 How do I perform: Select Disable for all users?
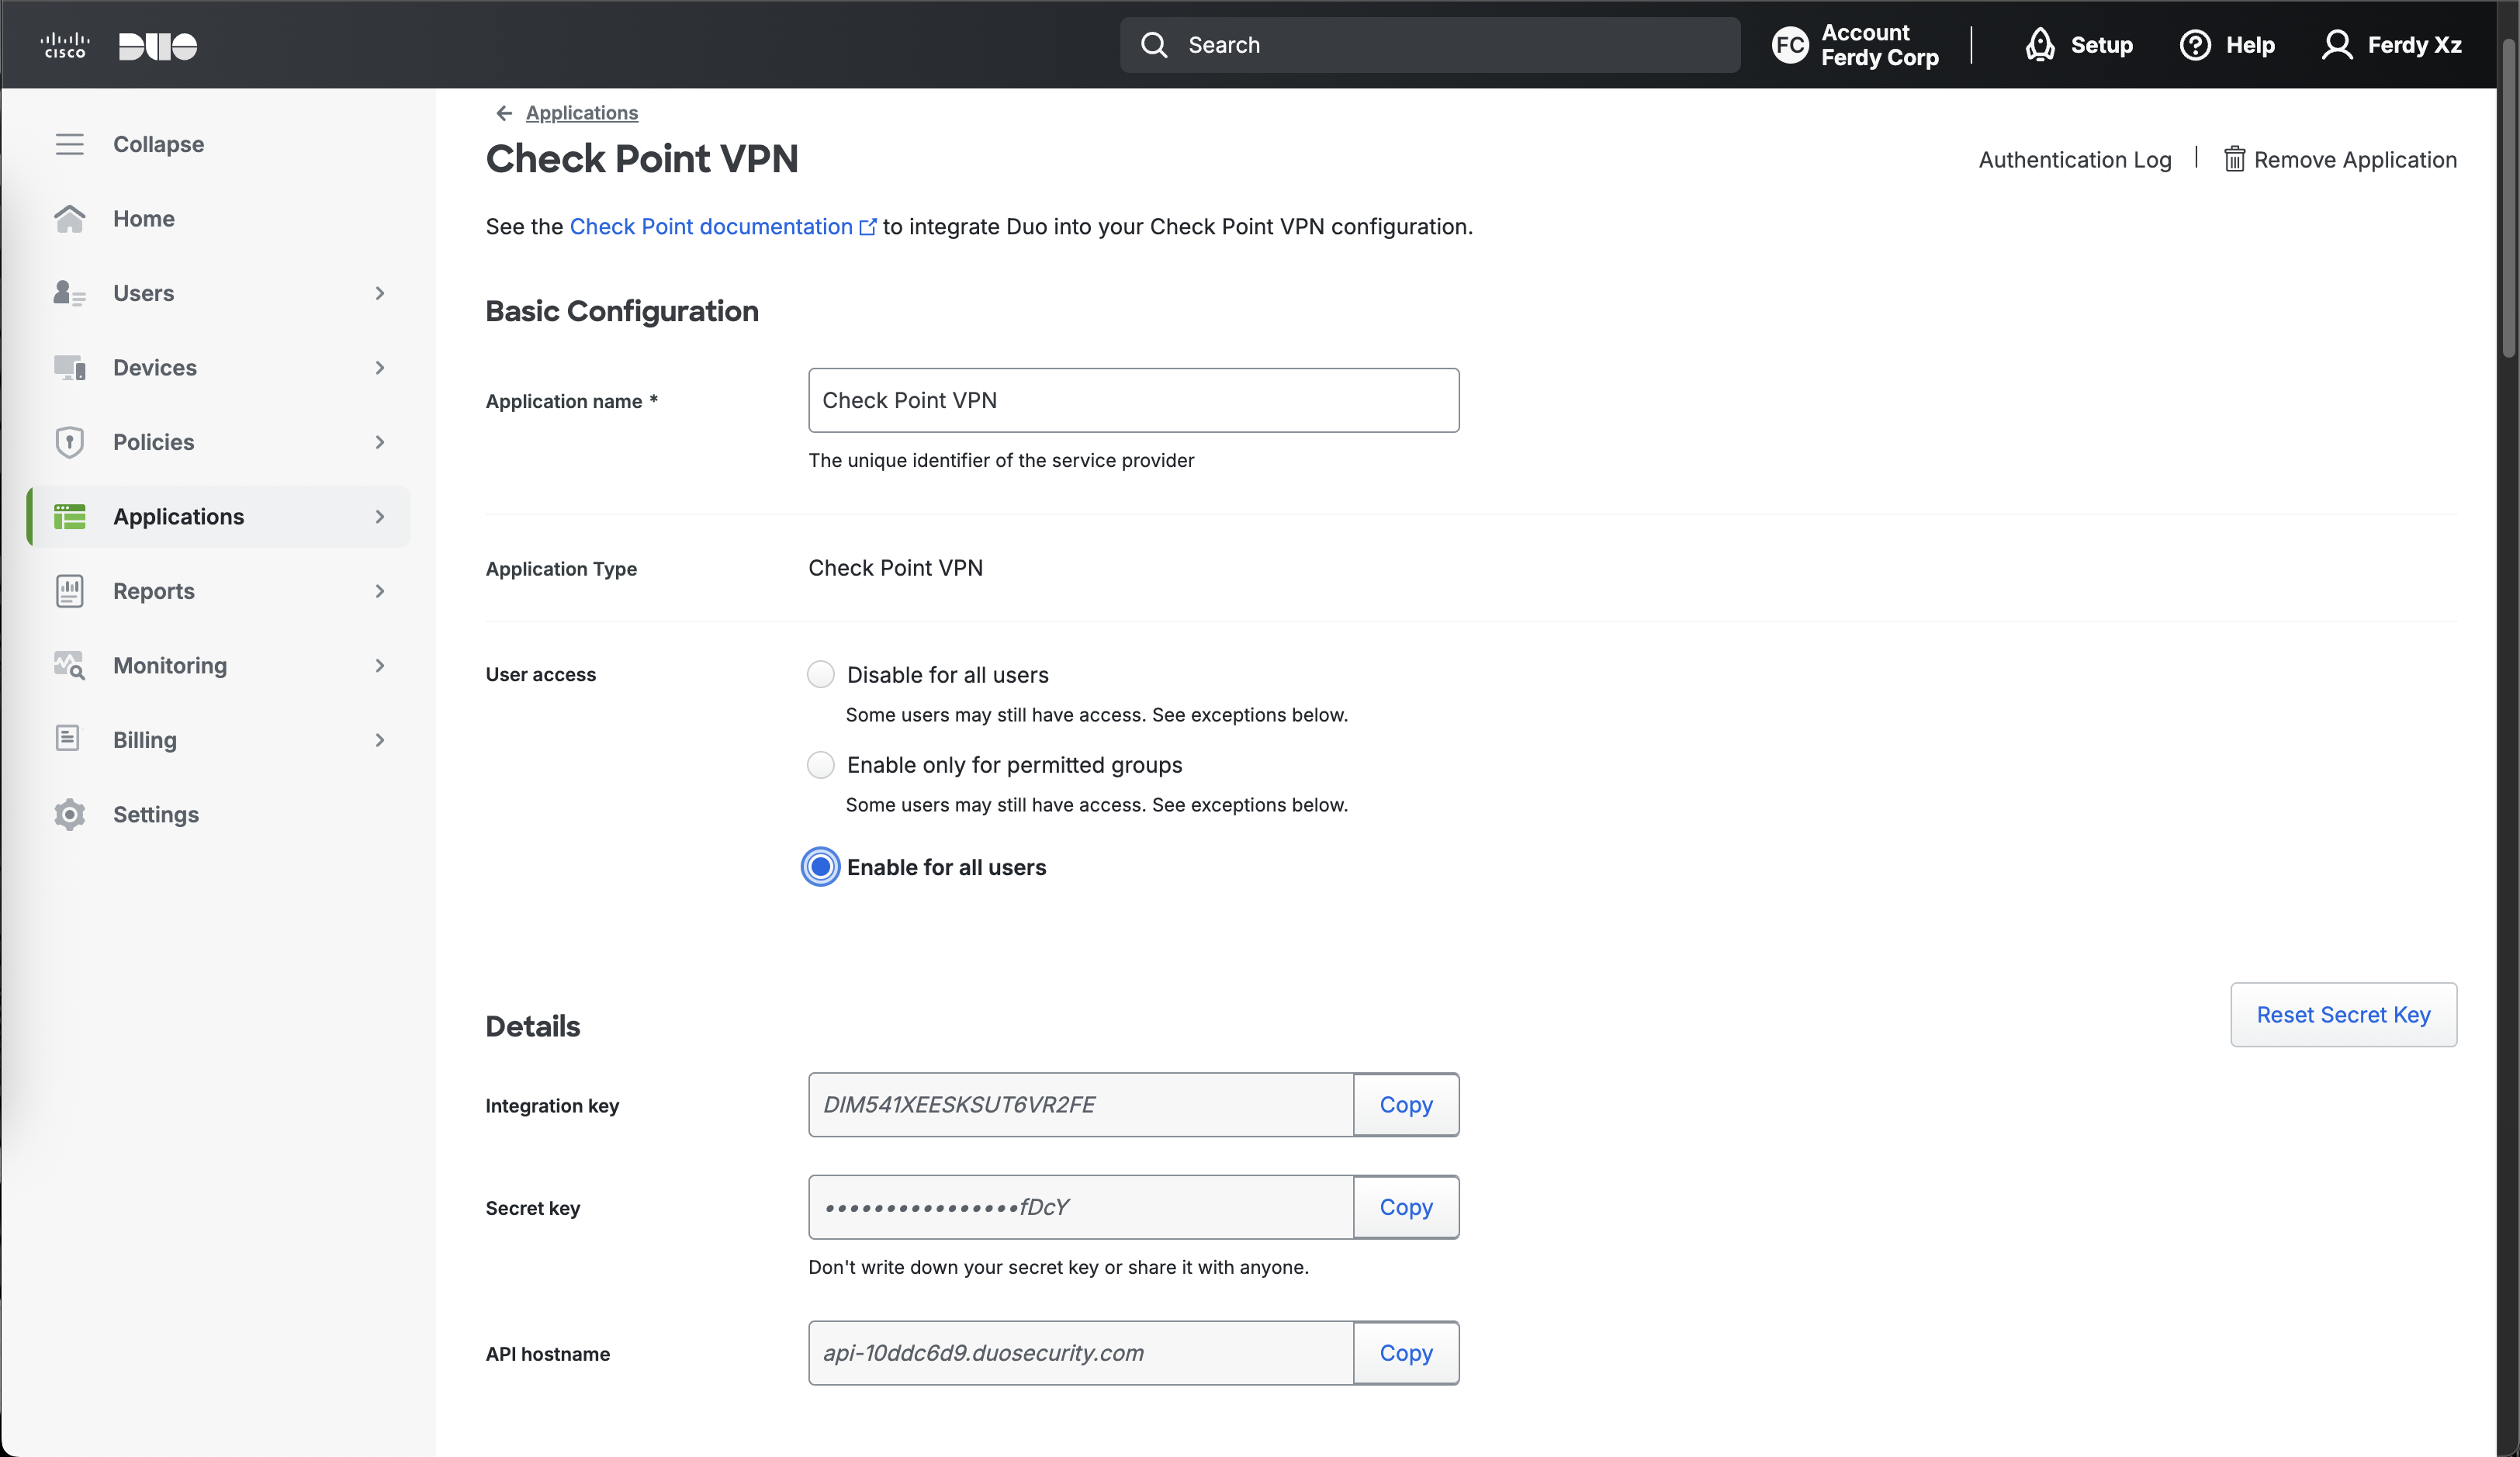click(821, 675)
